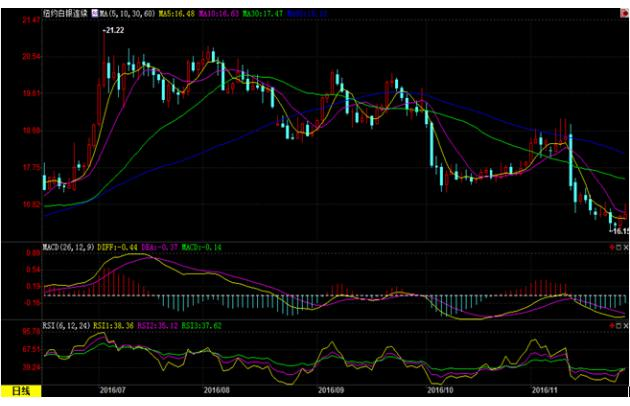Maximize the MACD indicator panel
Viewport: 630px width, 406px height.
(x=619, y=247)
